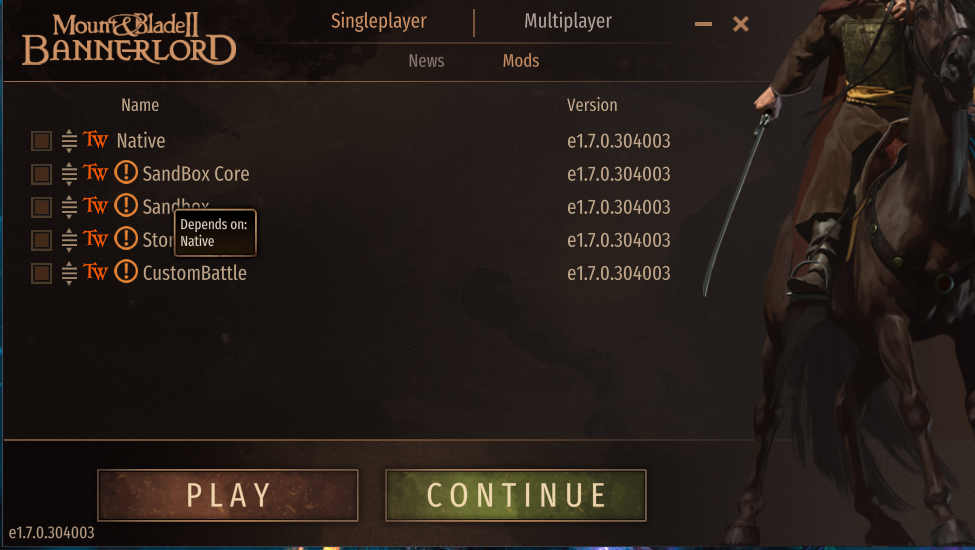Click the reorder arrows on the Sandbox row

click(69, 206)
